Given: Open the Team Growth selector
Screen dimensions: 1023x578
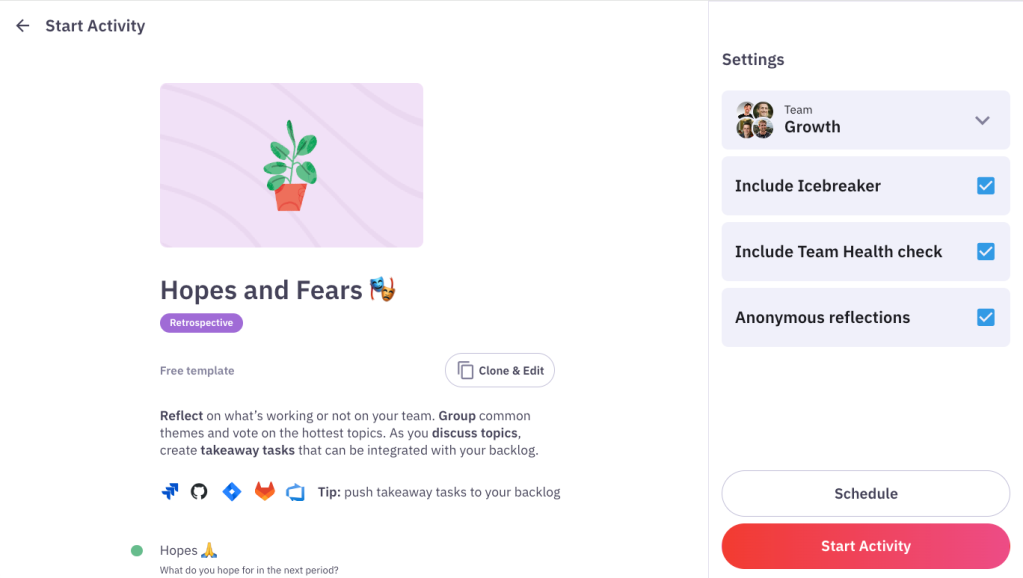Looking at the screenshot, I should click(x=865, y=120).
